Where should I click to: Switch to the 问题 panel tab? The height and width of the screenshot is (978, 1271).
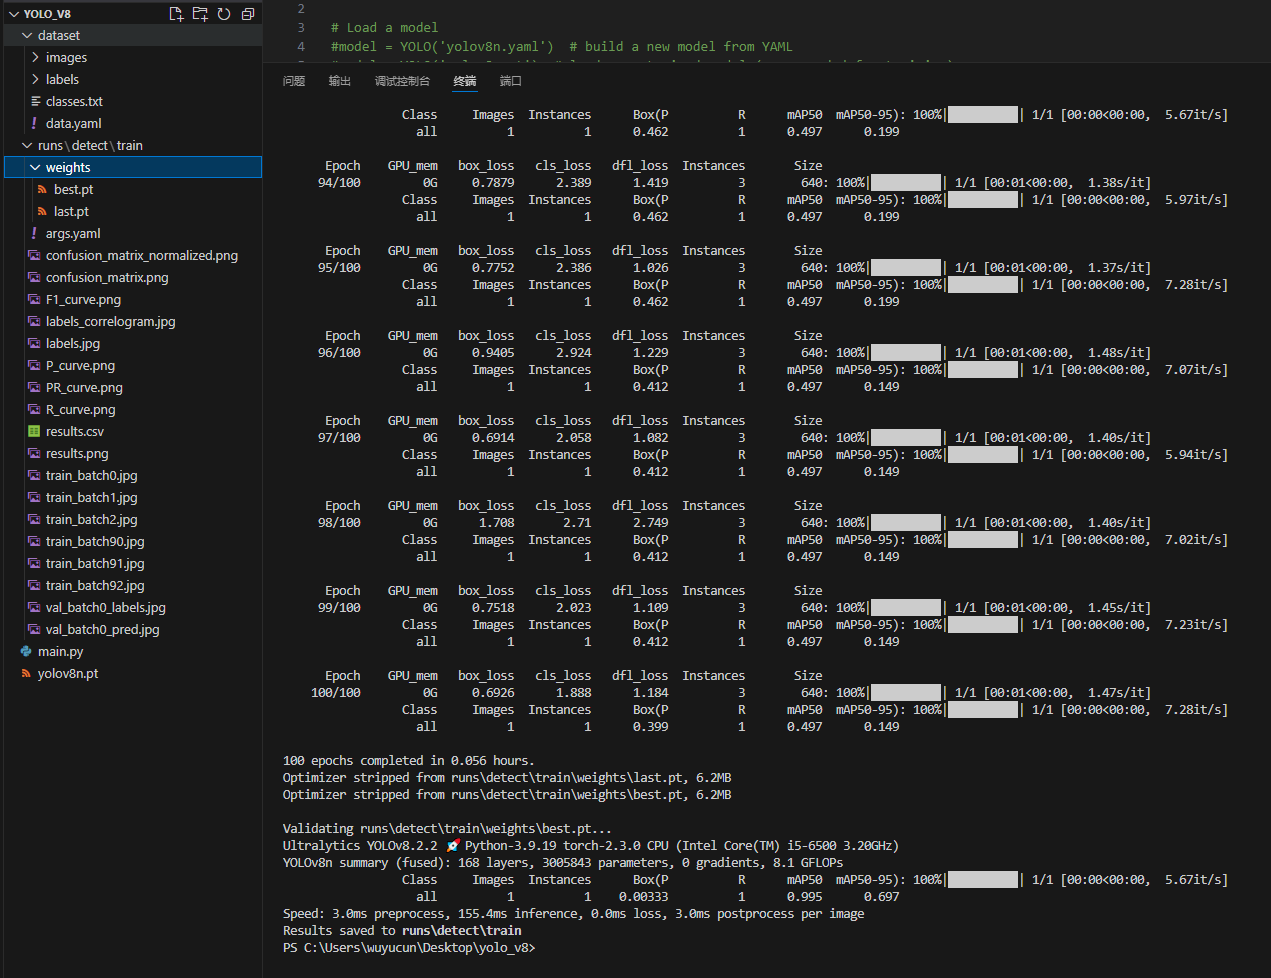point(294,81)
